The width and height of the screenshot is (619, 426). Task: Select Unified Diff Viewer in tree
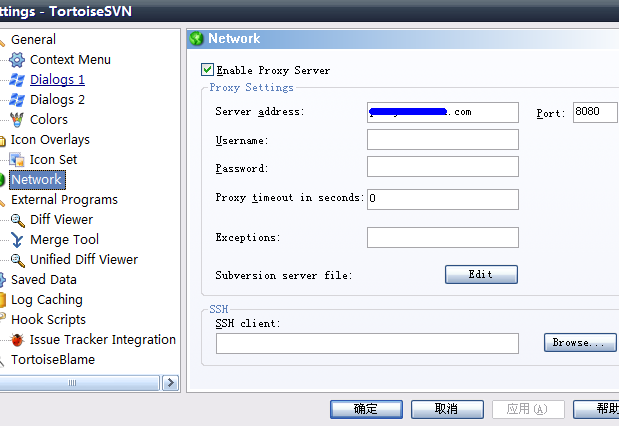(x=83, y=260)
